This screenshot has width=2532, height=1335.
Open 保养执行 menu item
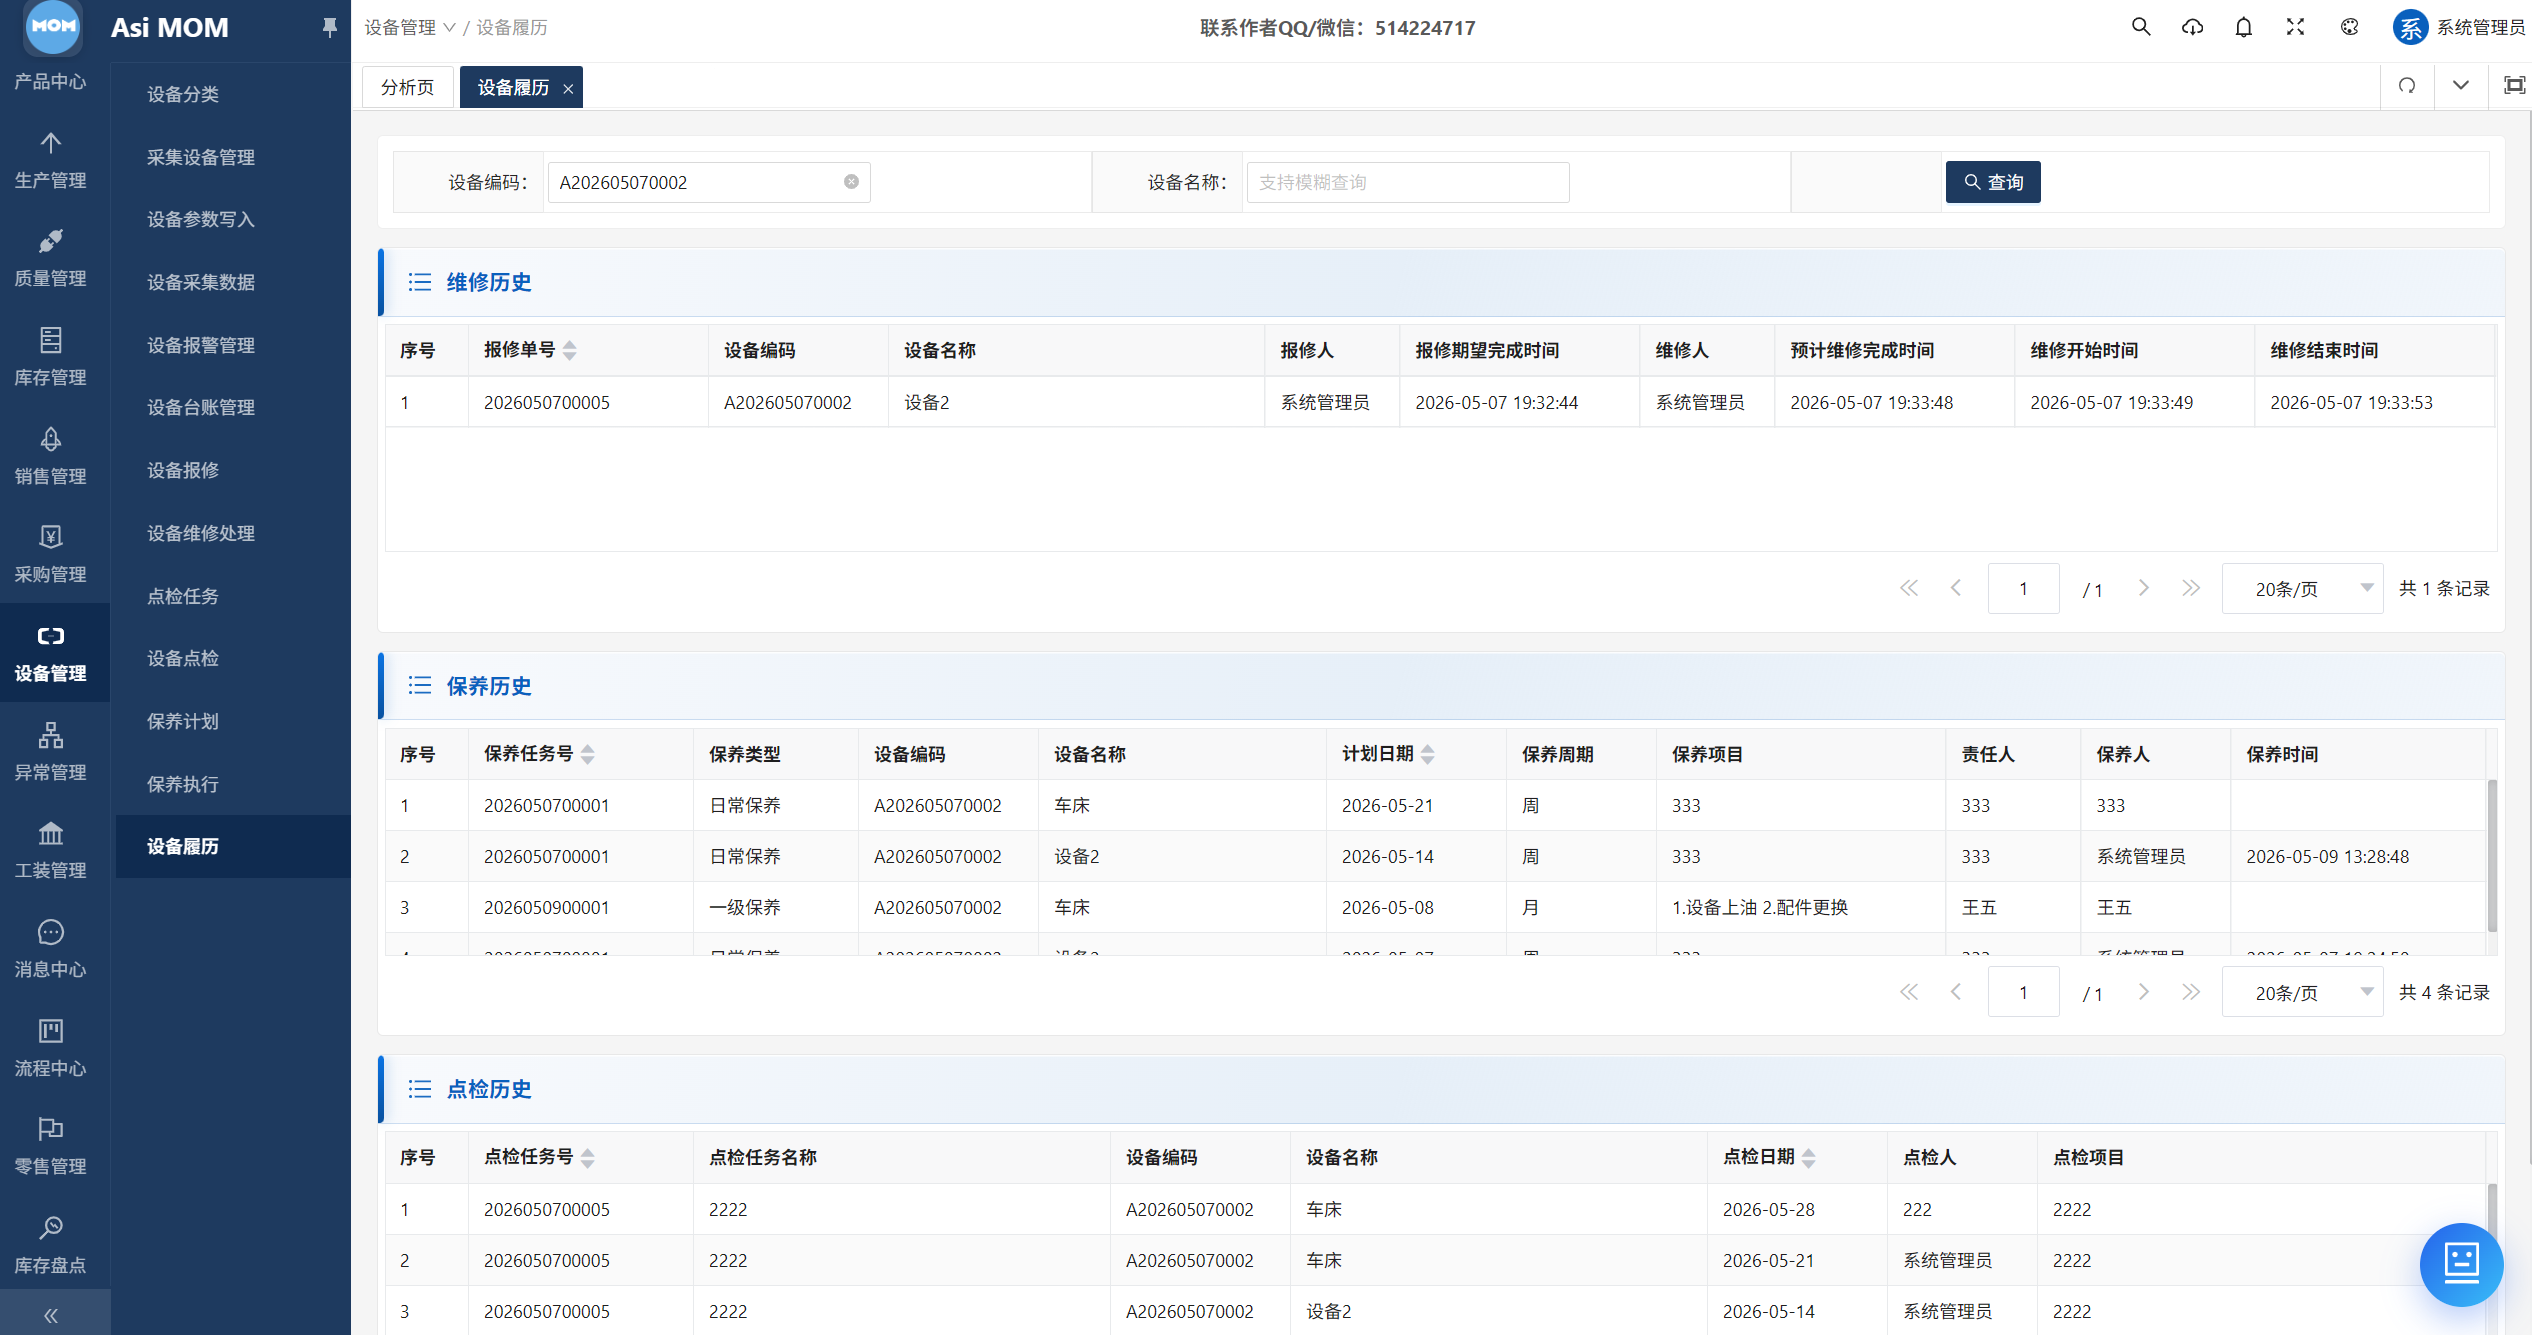coord(183,784)
